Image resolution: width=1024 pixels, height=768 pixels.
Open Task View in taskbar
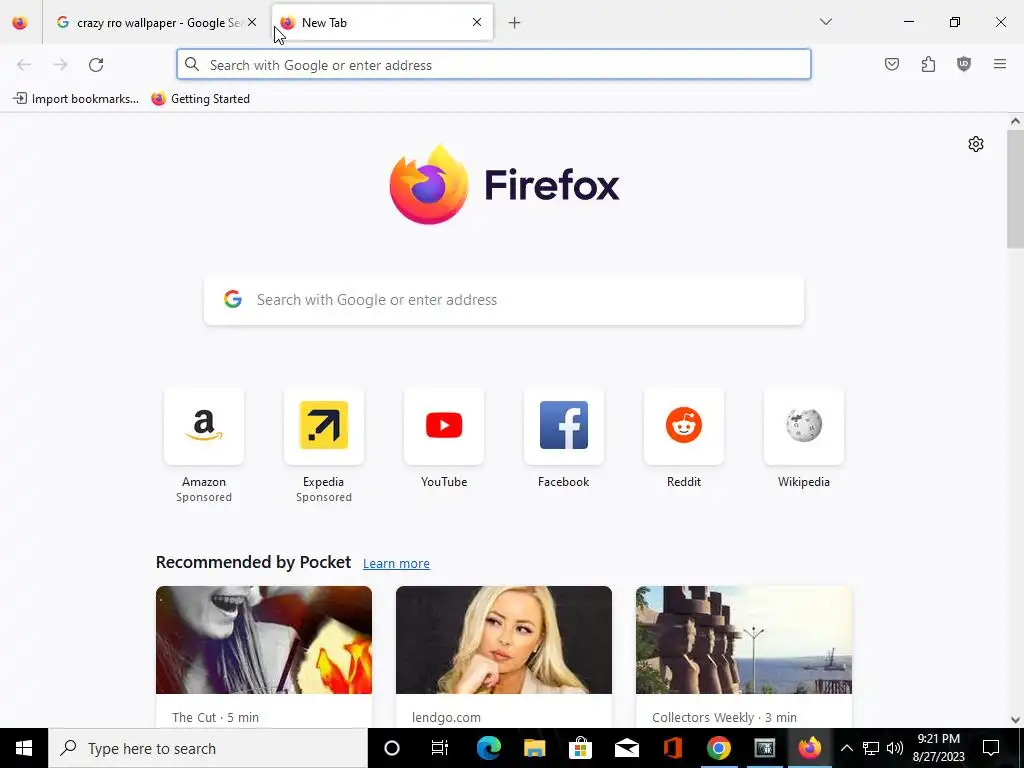tap(440, 748)
